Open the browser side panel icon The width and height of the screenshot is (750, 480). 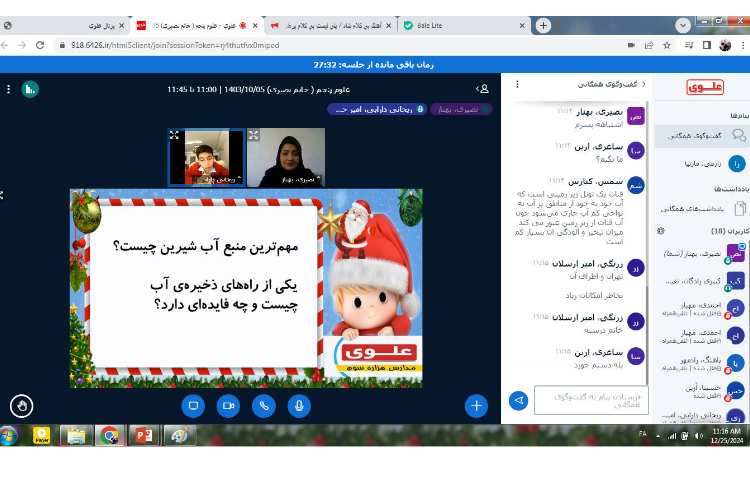pyautogui.click(x=707, y=45)
